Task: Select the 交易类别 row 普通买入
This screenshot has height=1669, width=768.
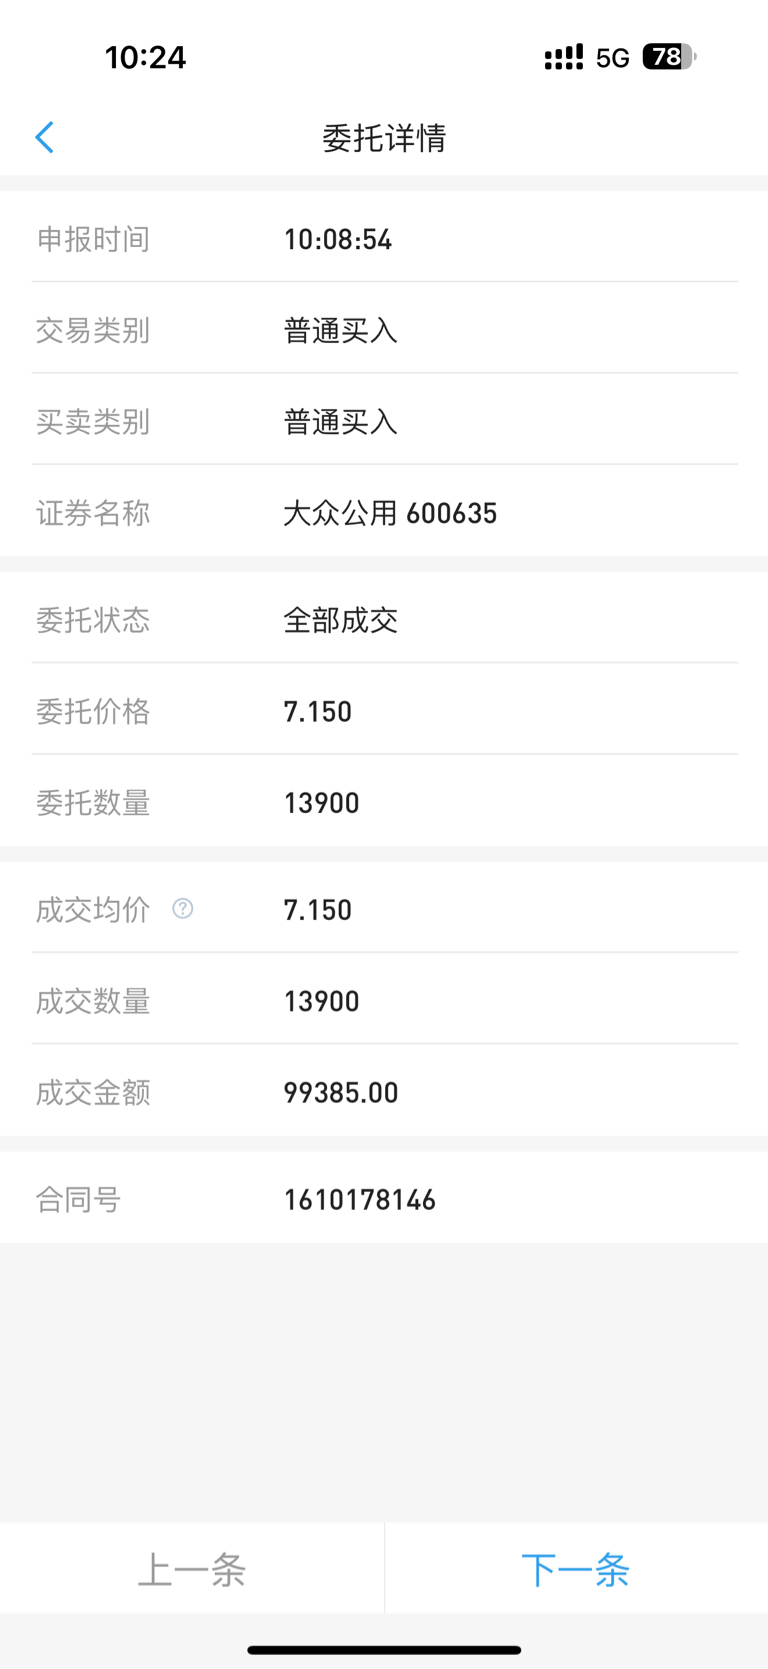Action: (x=384, y=330)
